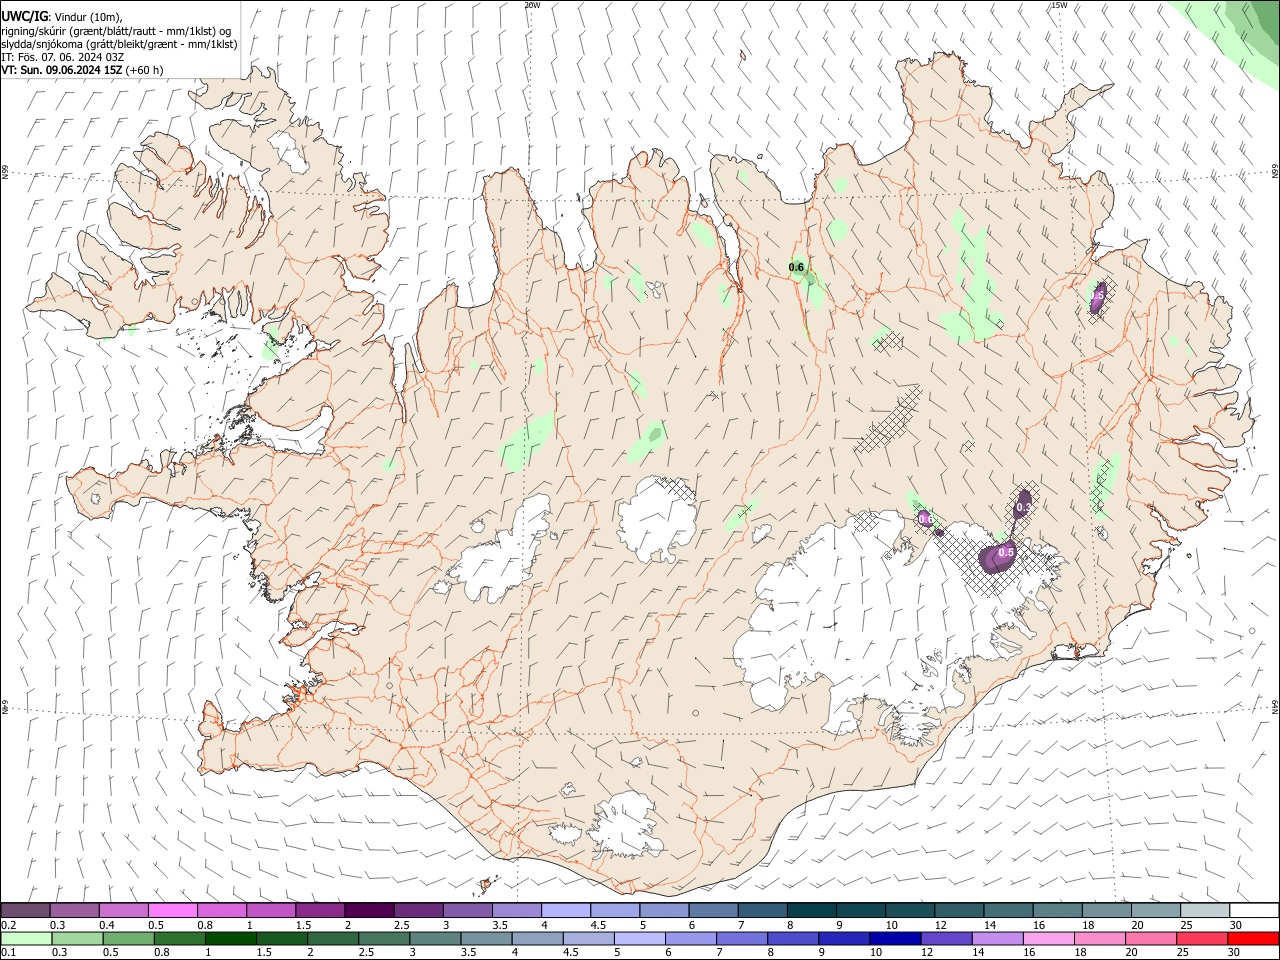Click the black '0.6' value on green patch
Screen dimensions: 1280x960
(x=796, y=267)
